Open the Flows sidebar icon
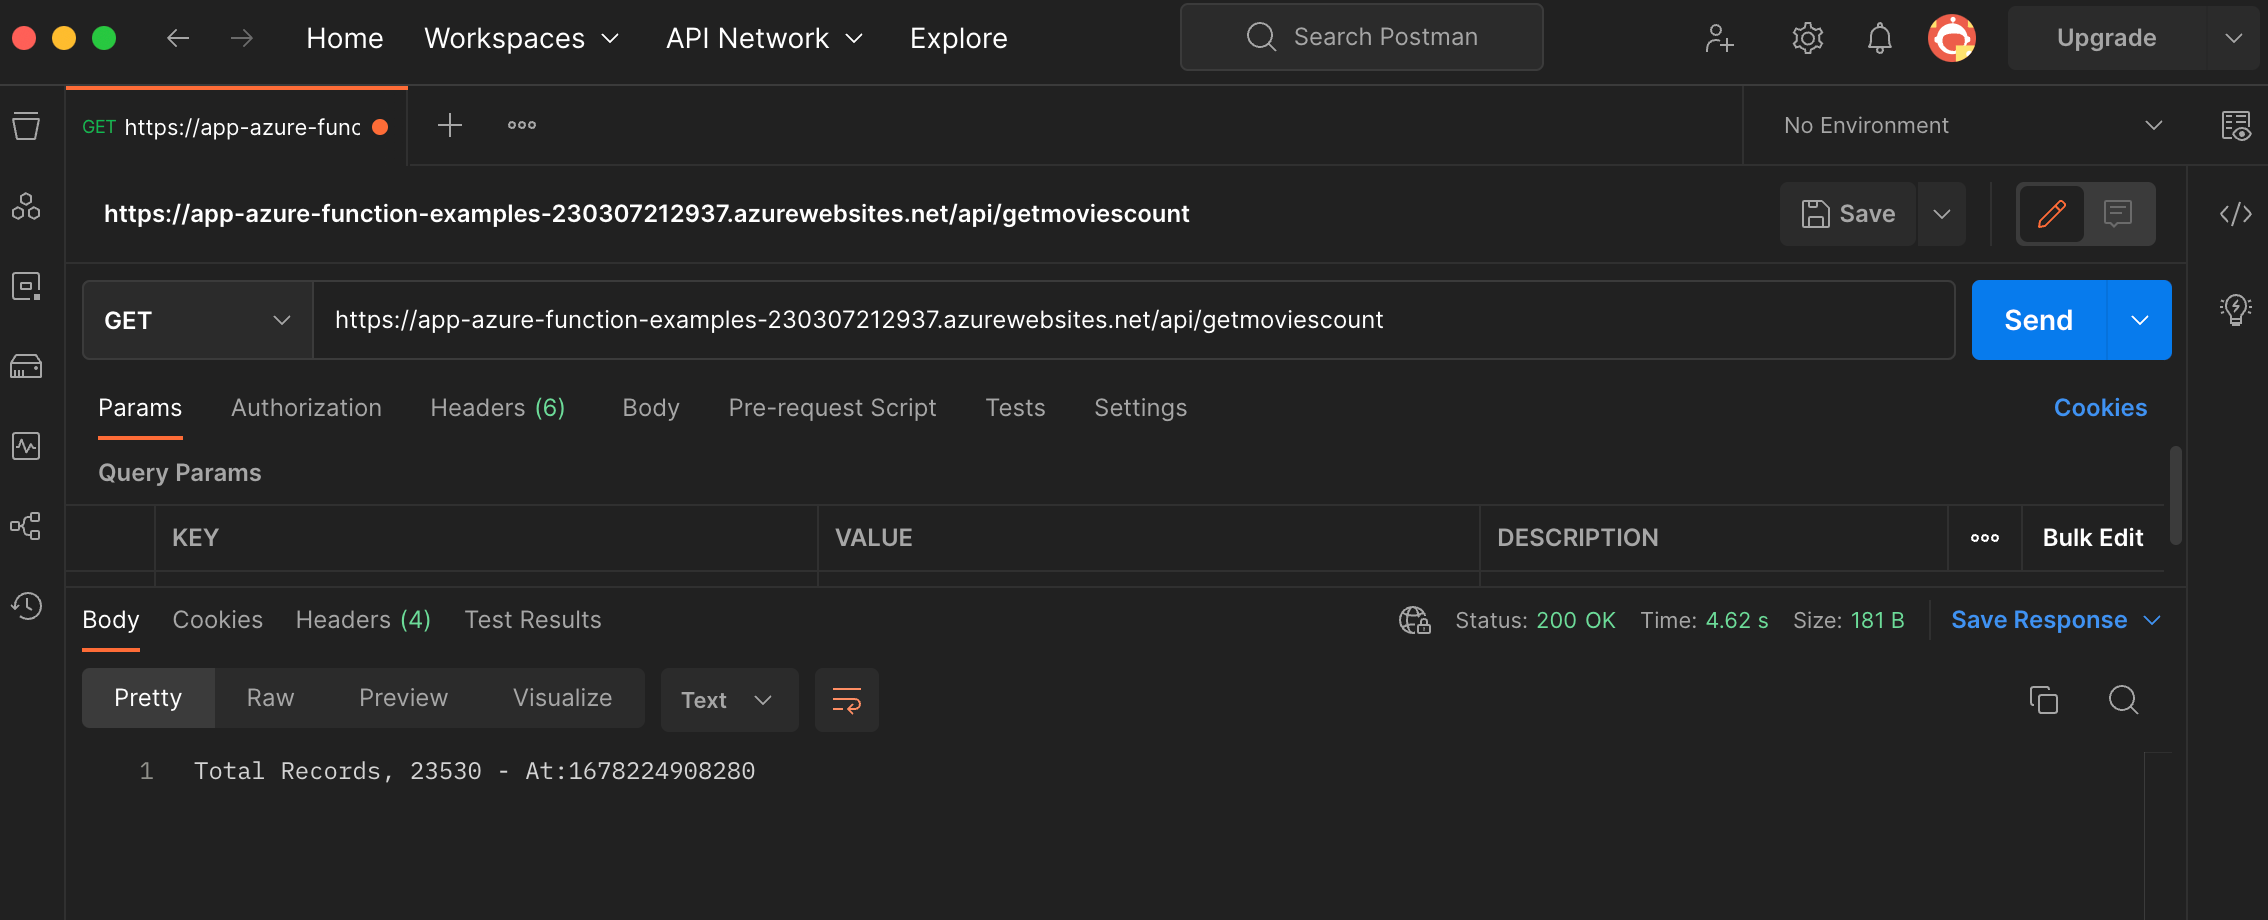Viewport: 2268px width, 920px height. pyautogui.click(x=25, y=527)
